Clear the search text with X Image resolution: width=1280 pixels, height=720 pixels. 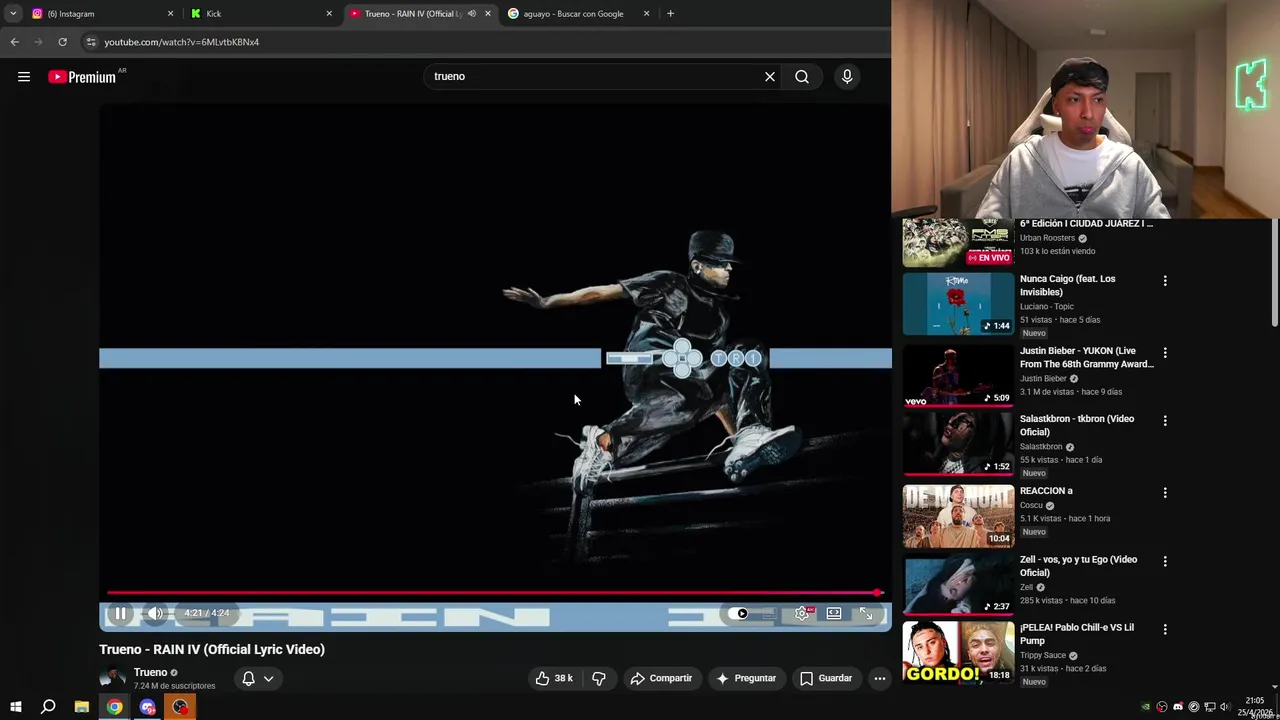tap(770, 76)
